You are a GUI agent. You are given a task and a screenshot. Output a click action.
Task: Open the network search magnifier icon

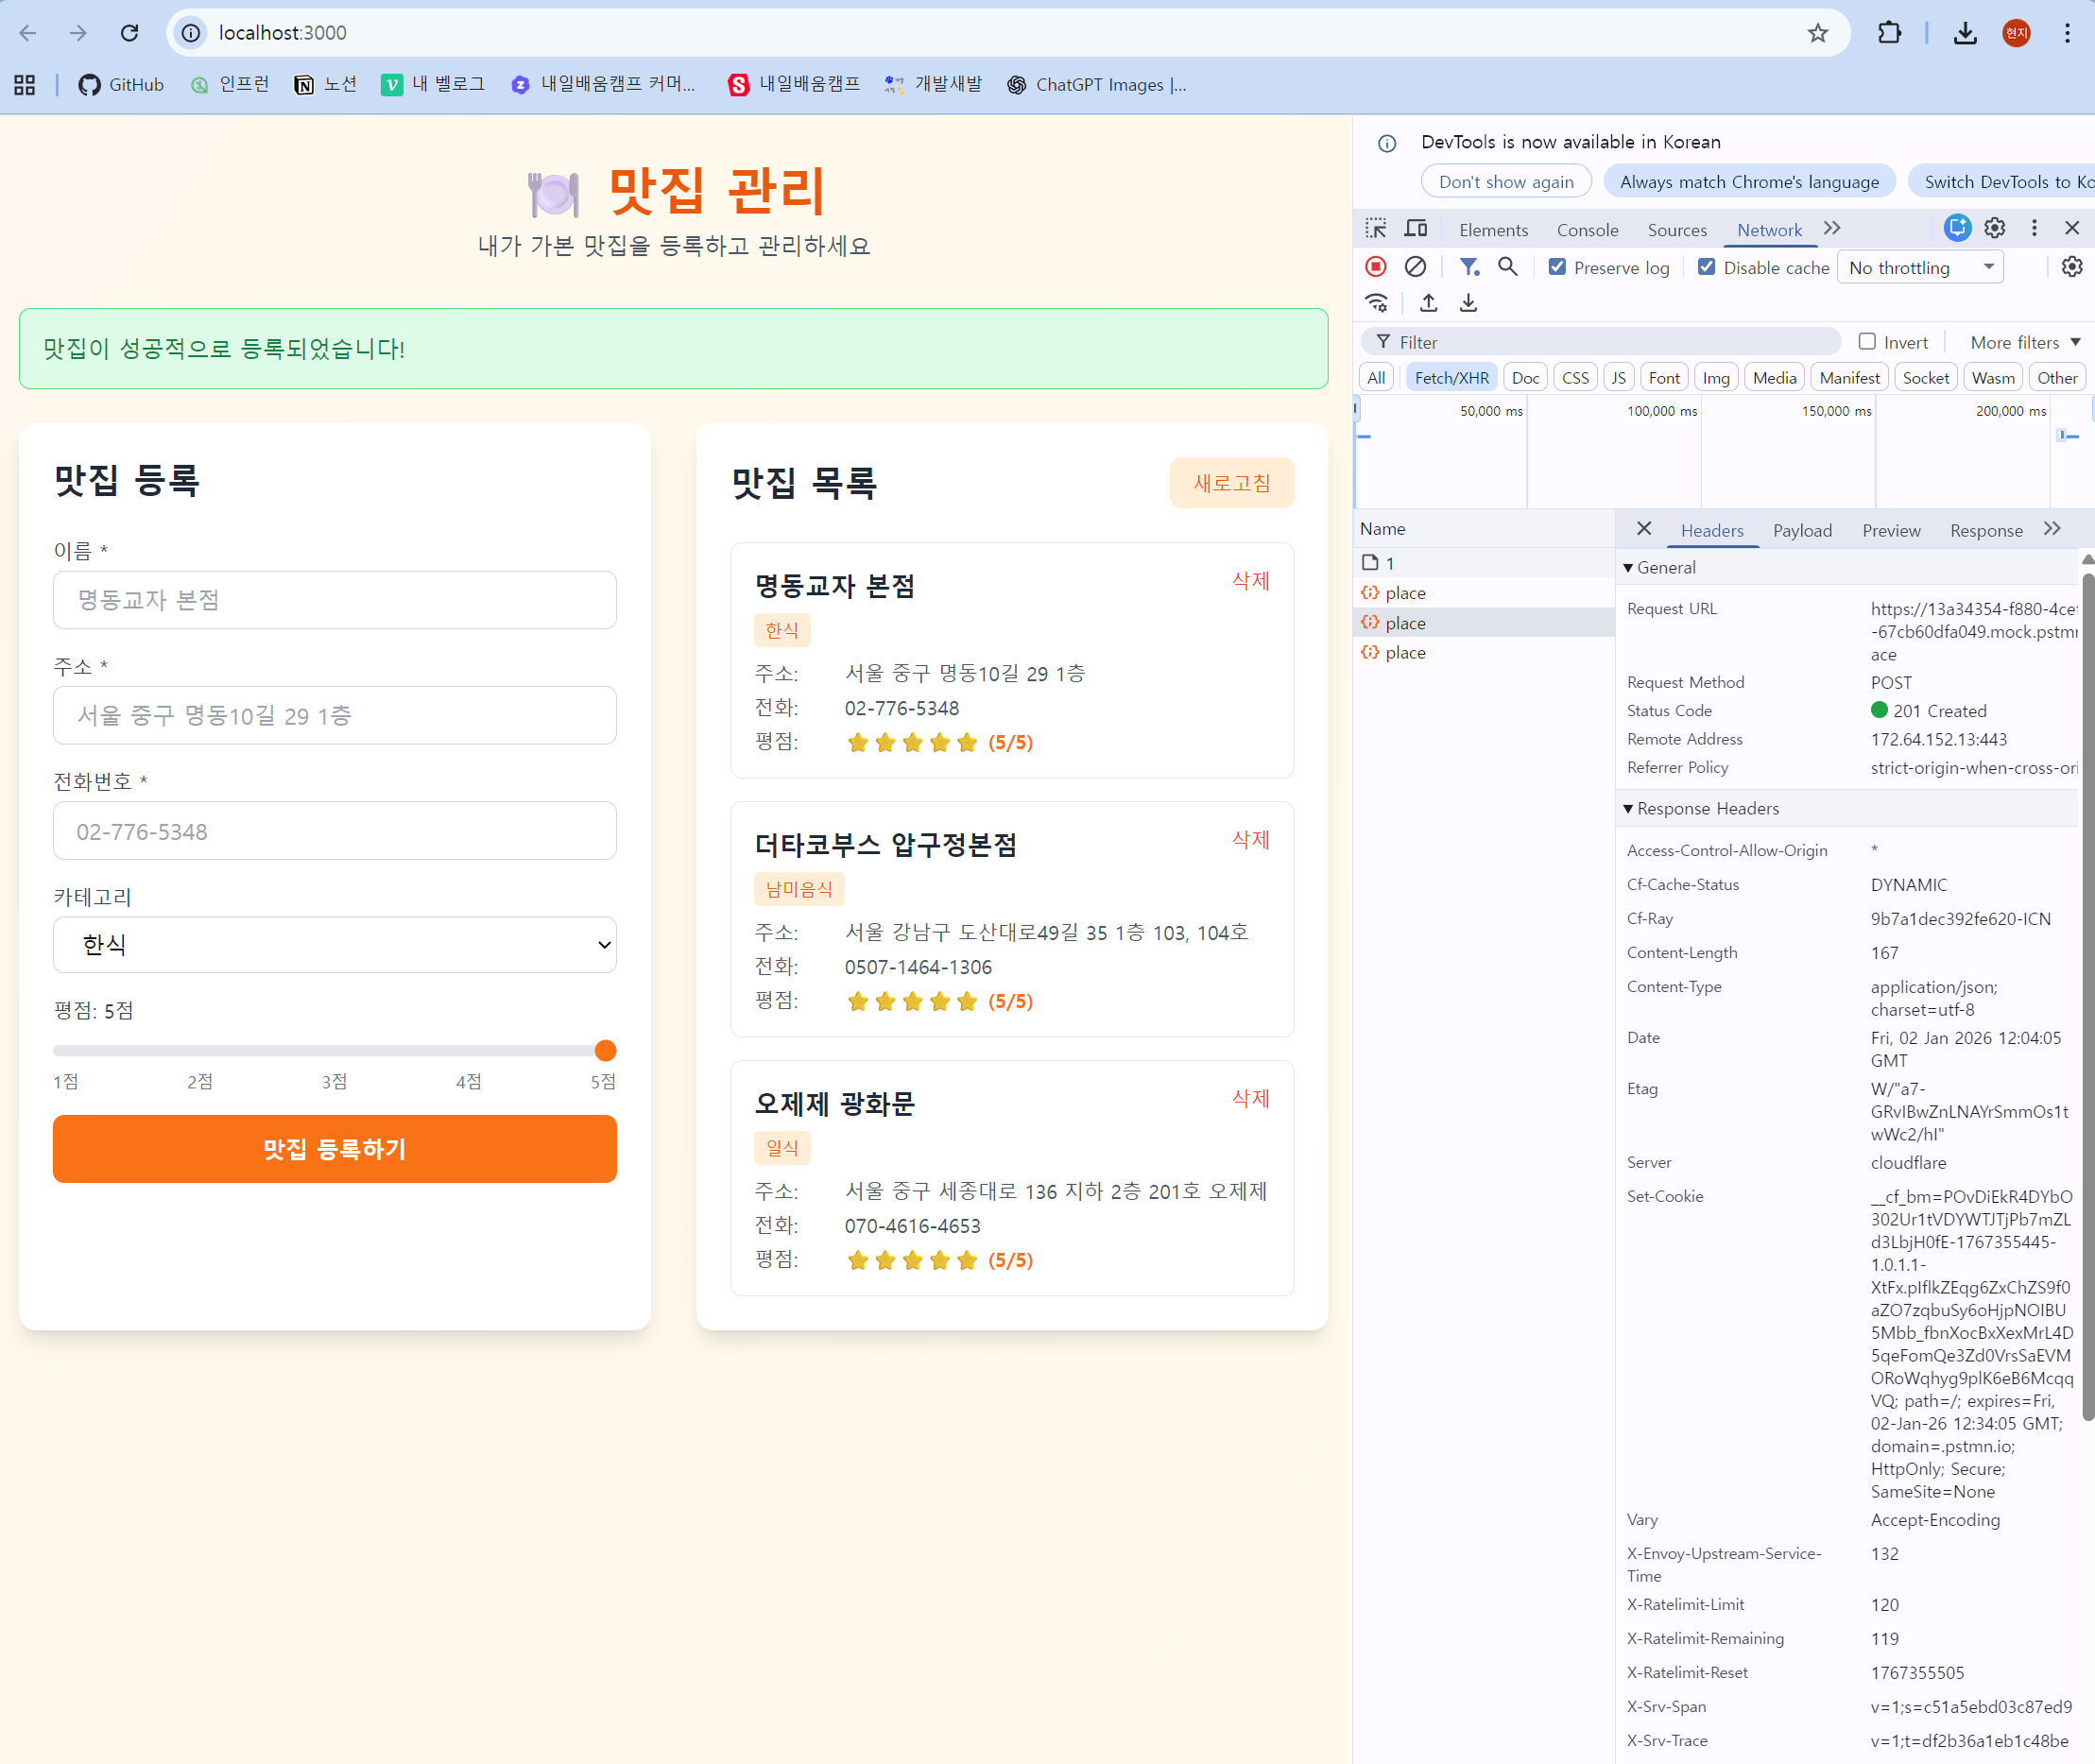click(1507, 267)
